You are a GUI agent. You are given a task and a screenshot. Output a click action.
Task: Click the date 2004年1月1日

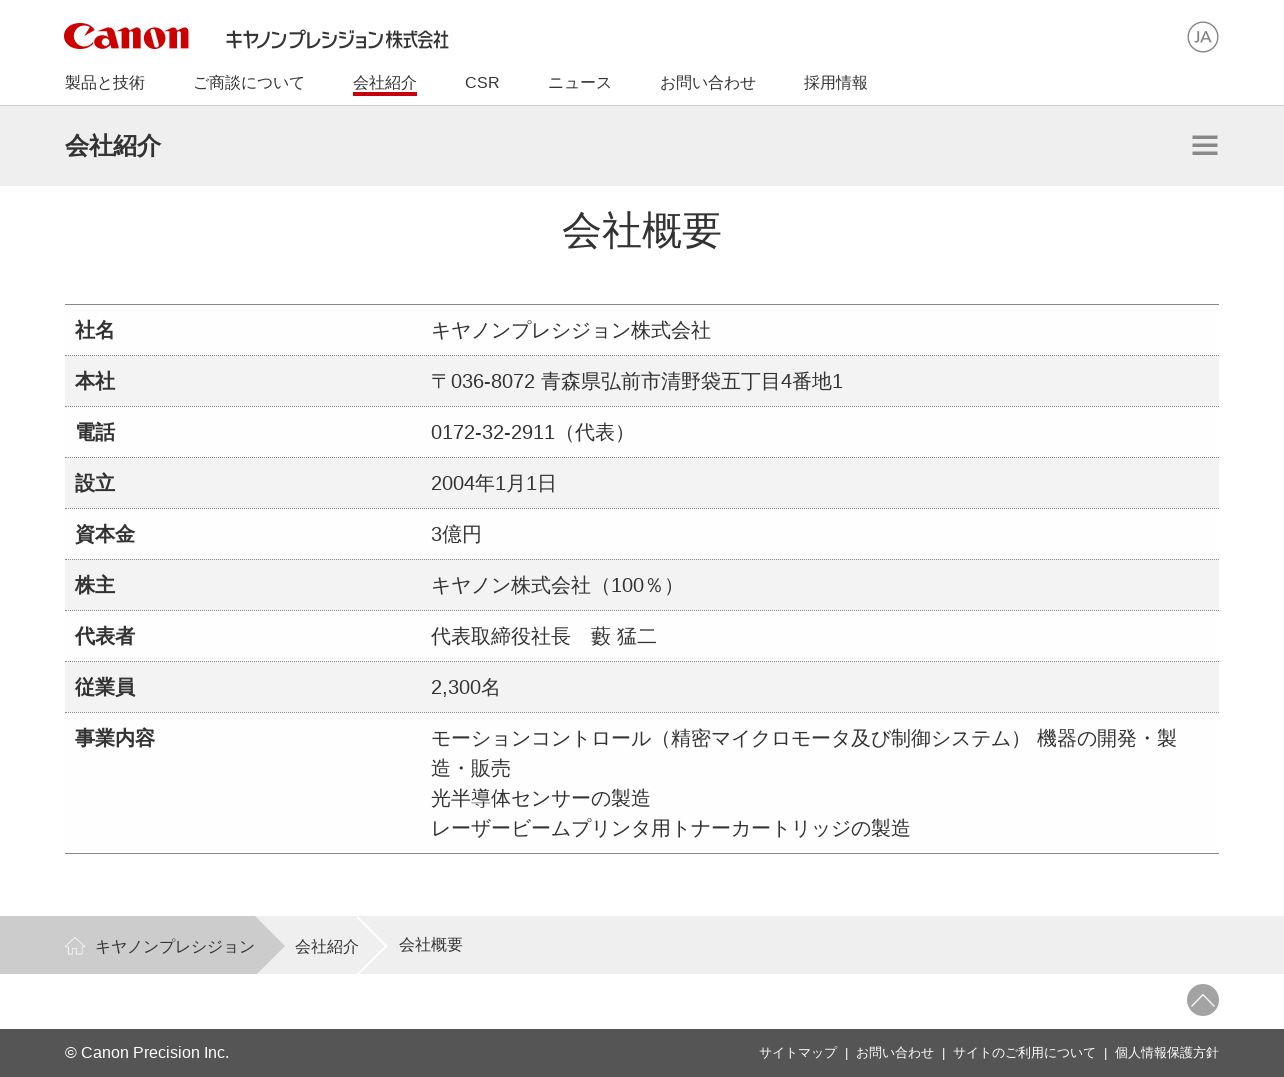coord(494,483)
